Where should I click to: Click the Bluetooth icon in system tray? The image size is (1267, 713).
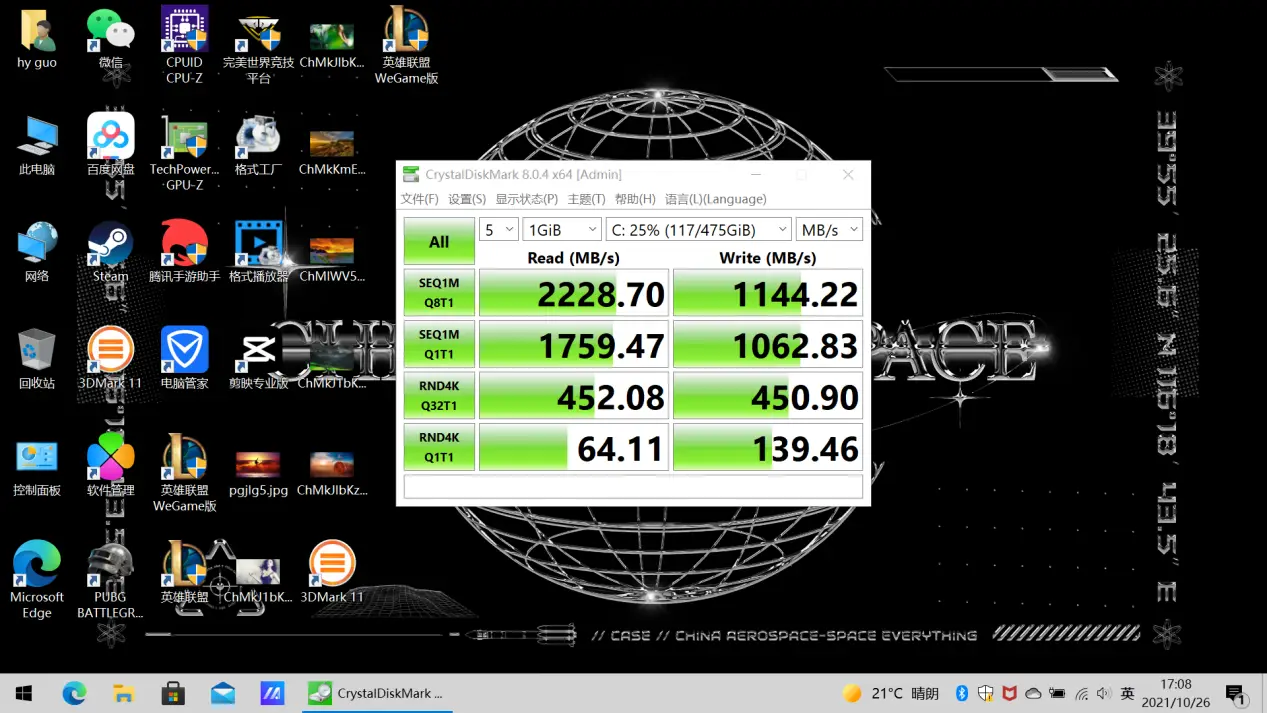pyautogui.click(x=962, y=693)
